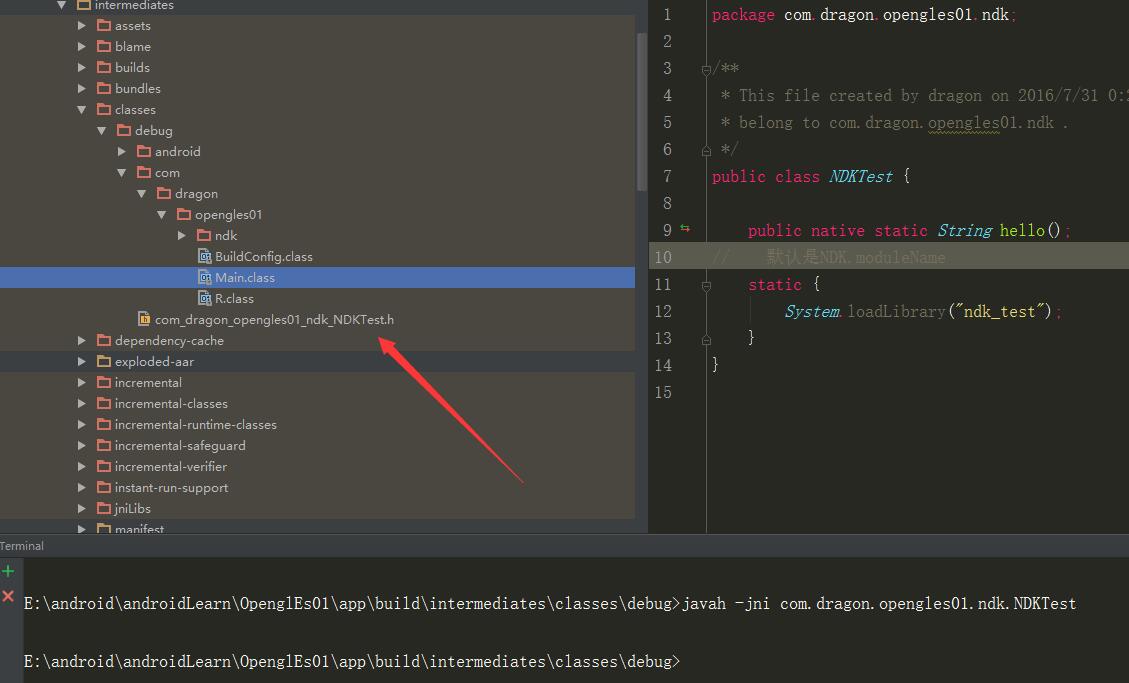This screenshot has width=1129, height=683.
Task: Click the BuildConfig.class file icon
Action: coord(204,256)
